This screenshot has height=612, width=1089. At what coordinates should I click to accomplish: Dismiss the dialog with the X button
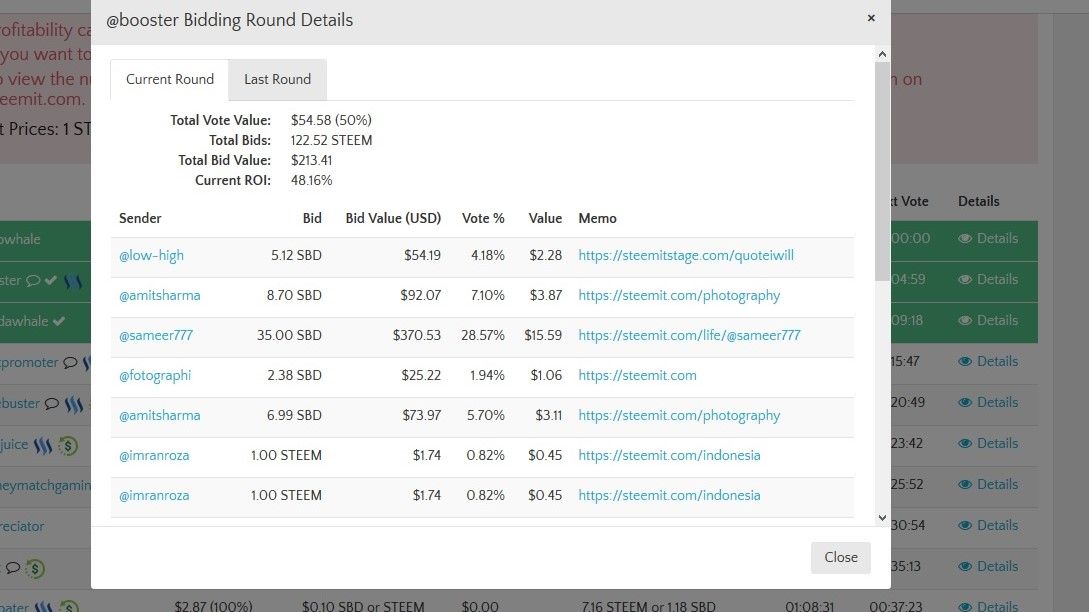pos(871,18)
